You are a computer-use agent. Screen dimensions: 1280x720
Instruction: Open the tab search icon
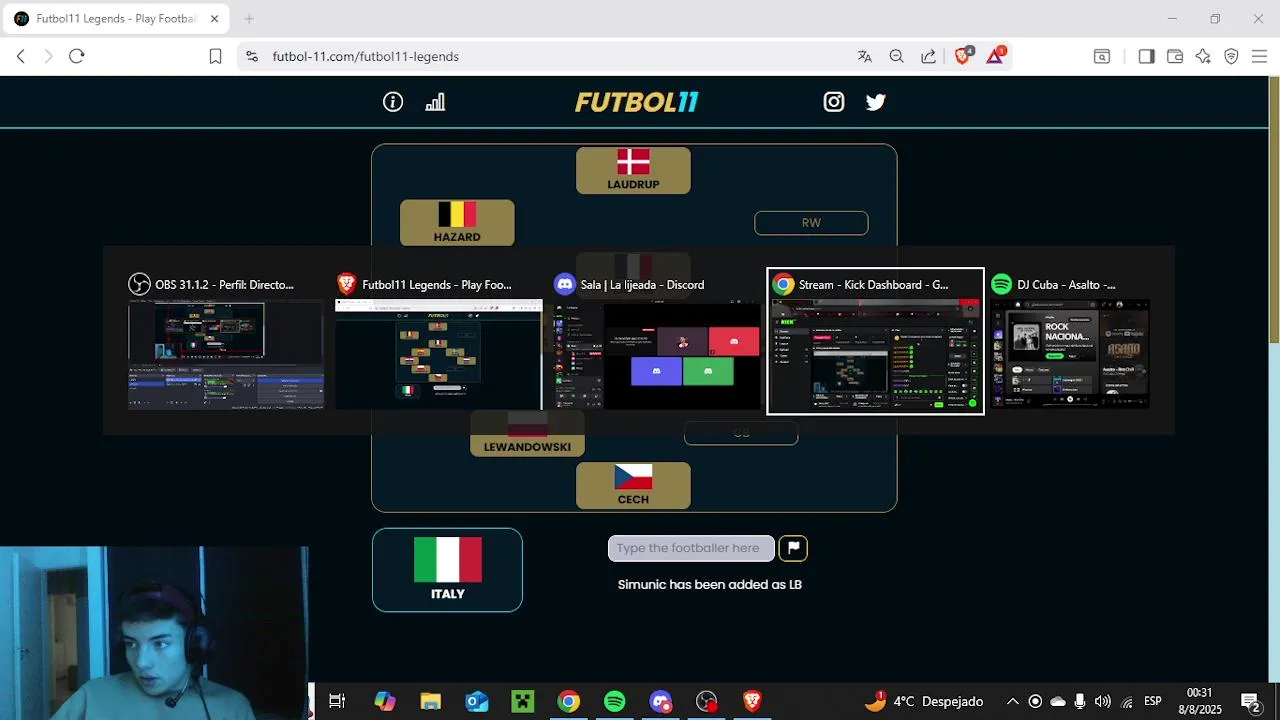[x=1102, y=56]
